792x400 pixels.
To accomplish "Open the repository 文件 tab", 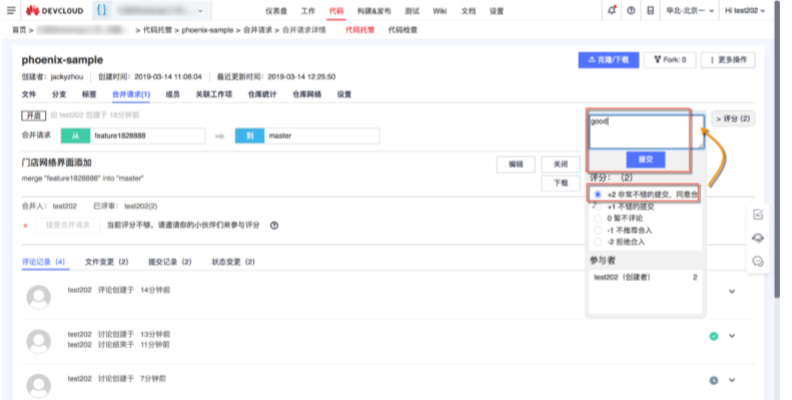I will (x=29, y=94).
